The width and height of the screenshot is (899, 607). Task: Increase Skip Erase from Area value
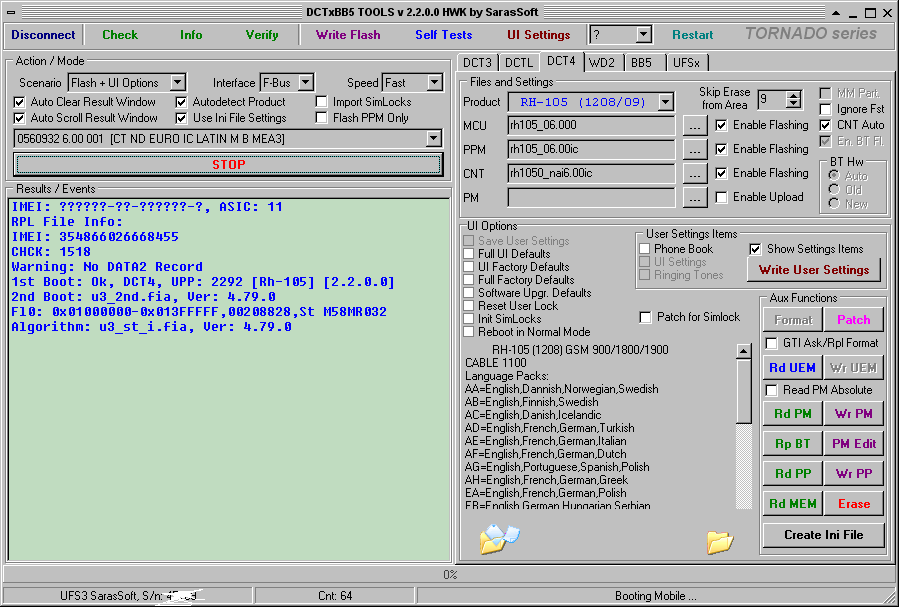pyautogui.click(x=794, y=96)
